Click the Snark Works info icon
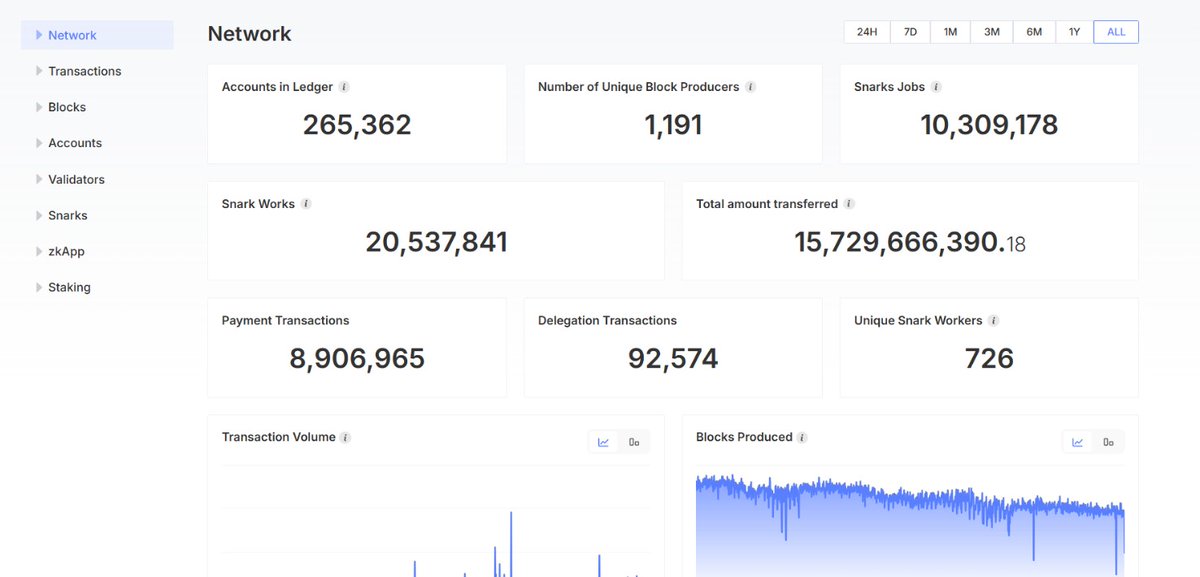 click(x=304, y=204)
